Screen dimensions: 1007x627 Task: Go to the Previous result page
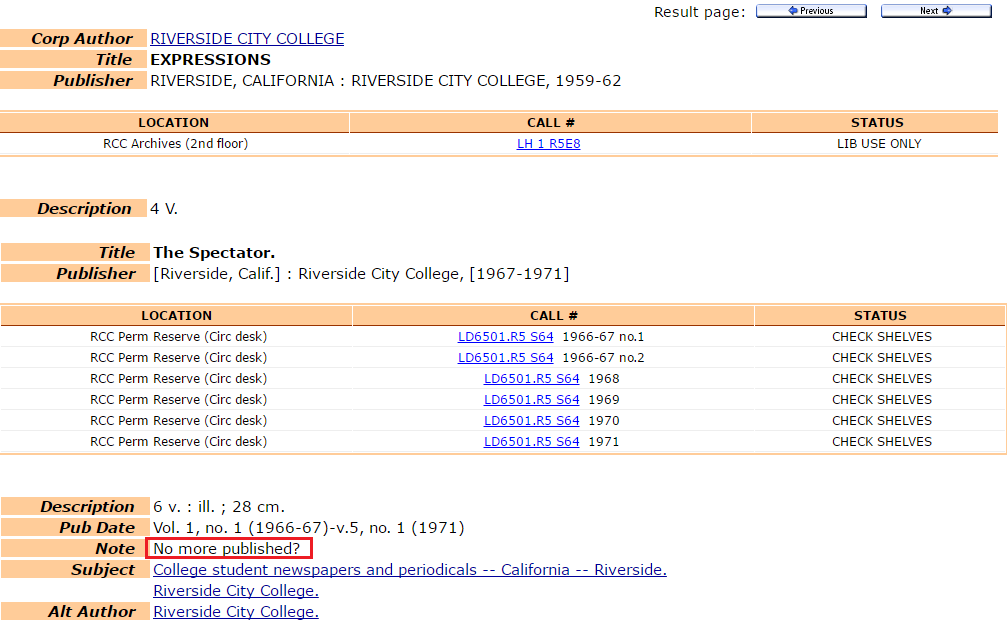811,11
